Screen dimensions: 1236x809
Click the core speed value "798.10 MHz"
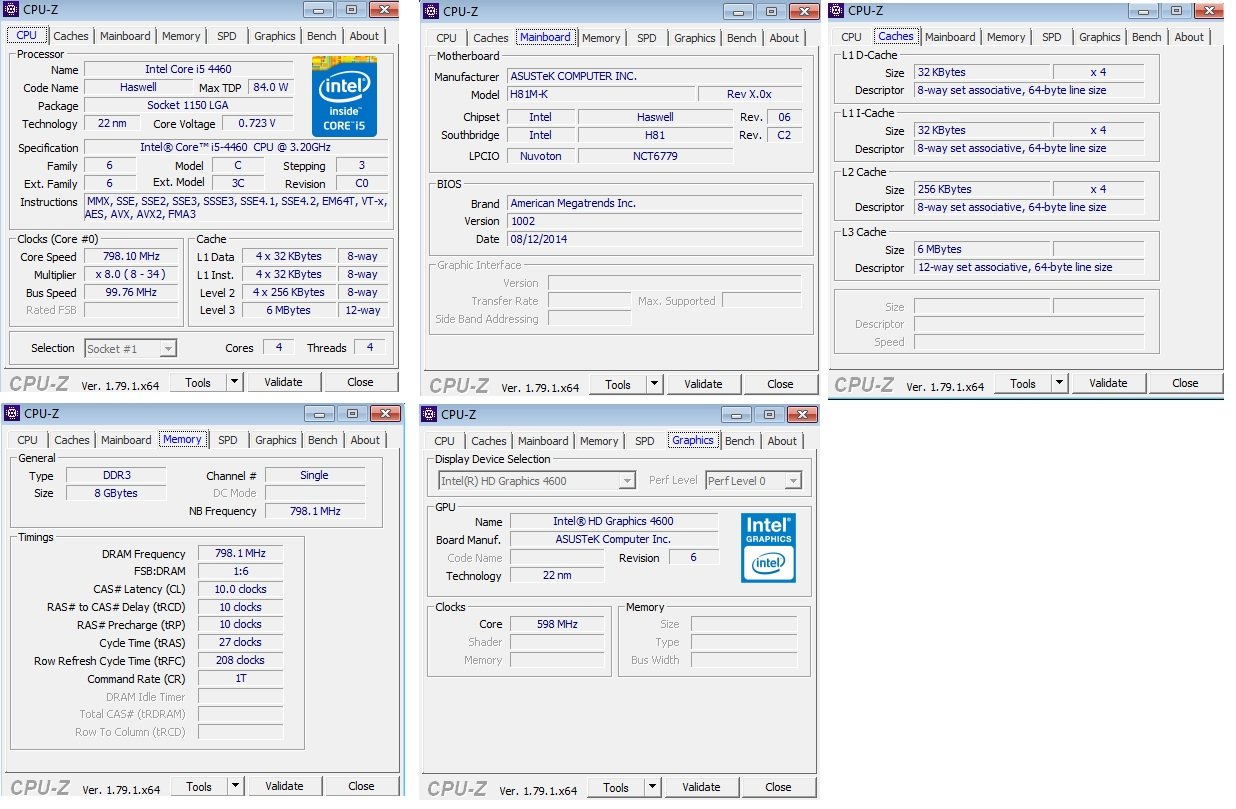(132, 257)
